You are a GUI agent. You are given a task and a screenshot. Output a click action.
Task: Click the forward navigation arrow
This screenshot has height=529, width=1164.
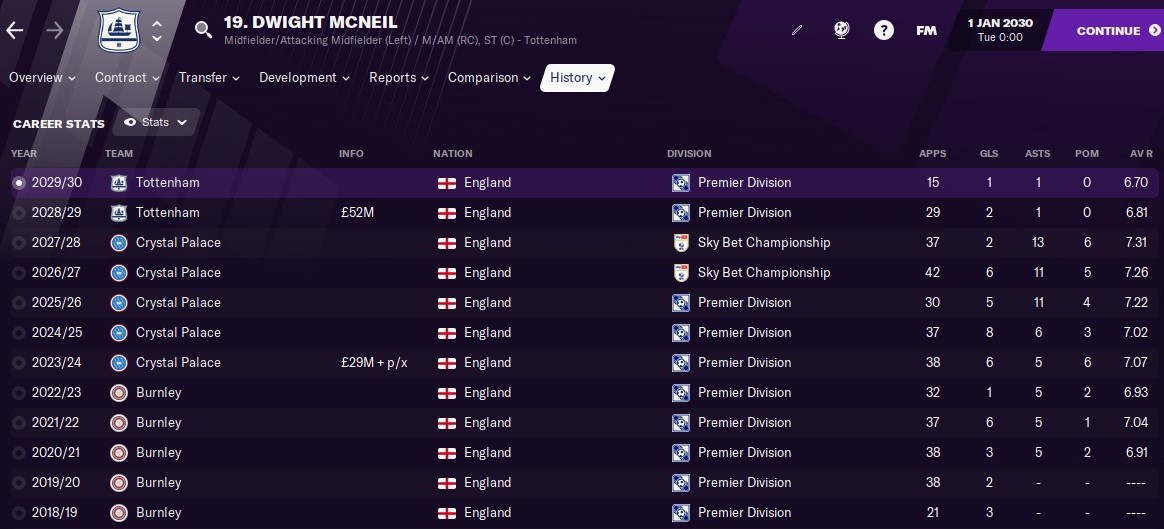click(55, 31)
